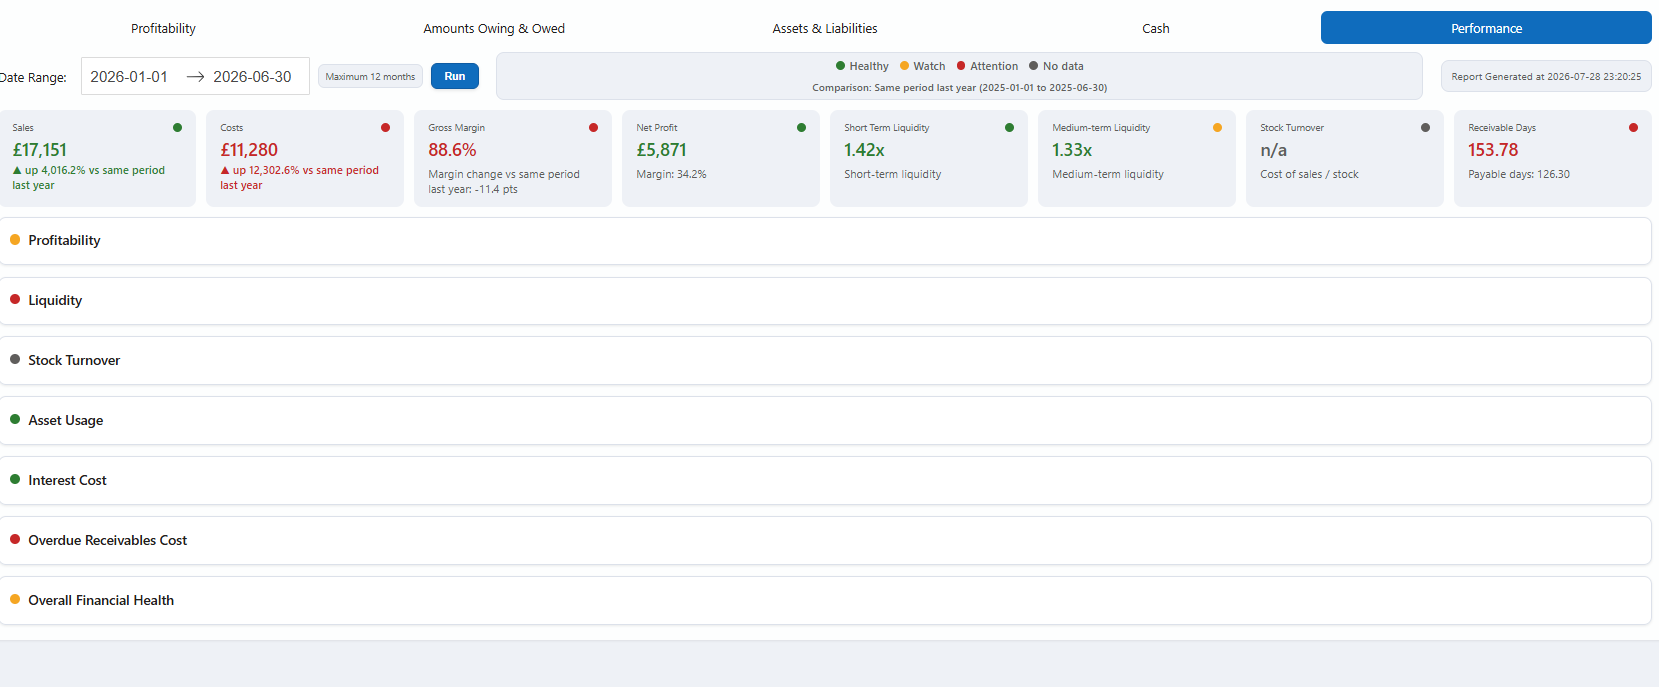Click green dot beside Interest Cost section

point(15,479)
